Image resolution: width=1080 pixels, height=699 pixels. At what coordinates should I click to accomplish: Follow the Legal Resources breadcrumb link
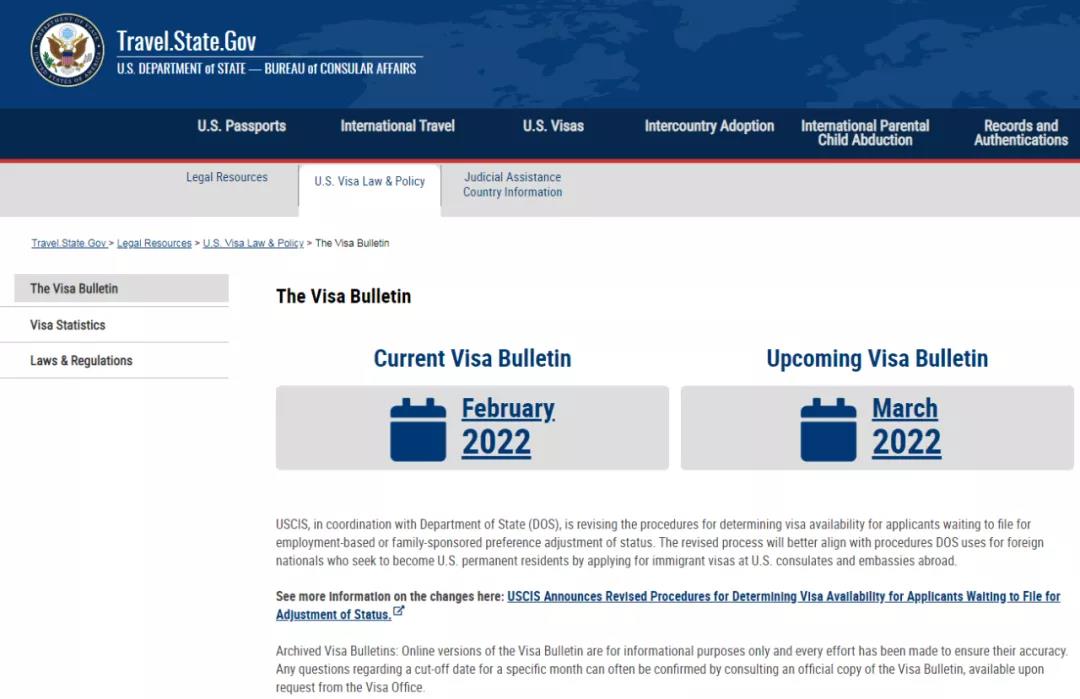(154, 243)
